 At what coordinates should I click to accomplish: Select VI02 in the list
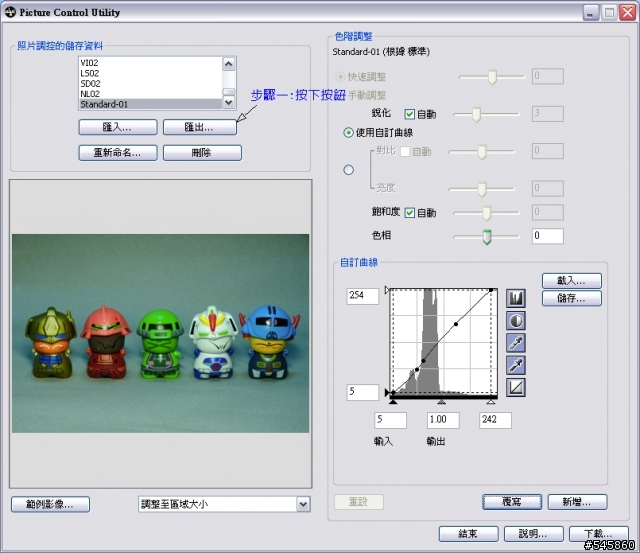(150, 63)
